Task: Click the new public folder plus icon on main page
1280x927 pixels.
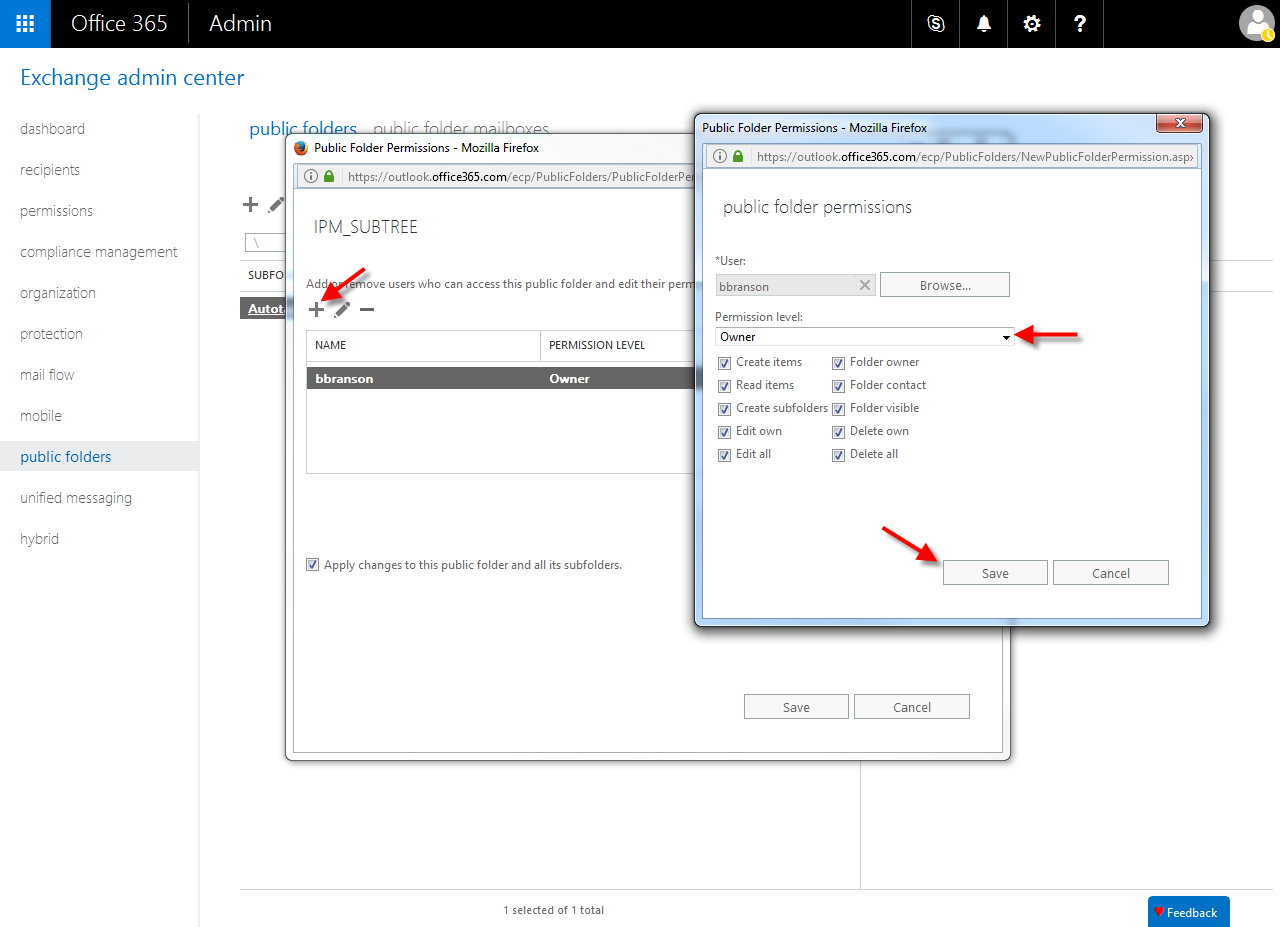Action: [x=251, y=205]
